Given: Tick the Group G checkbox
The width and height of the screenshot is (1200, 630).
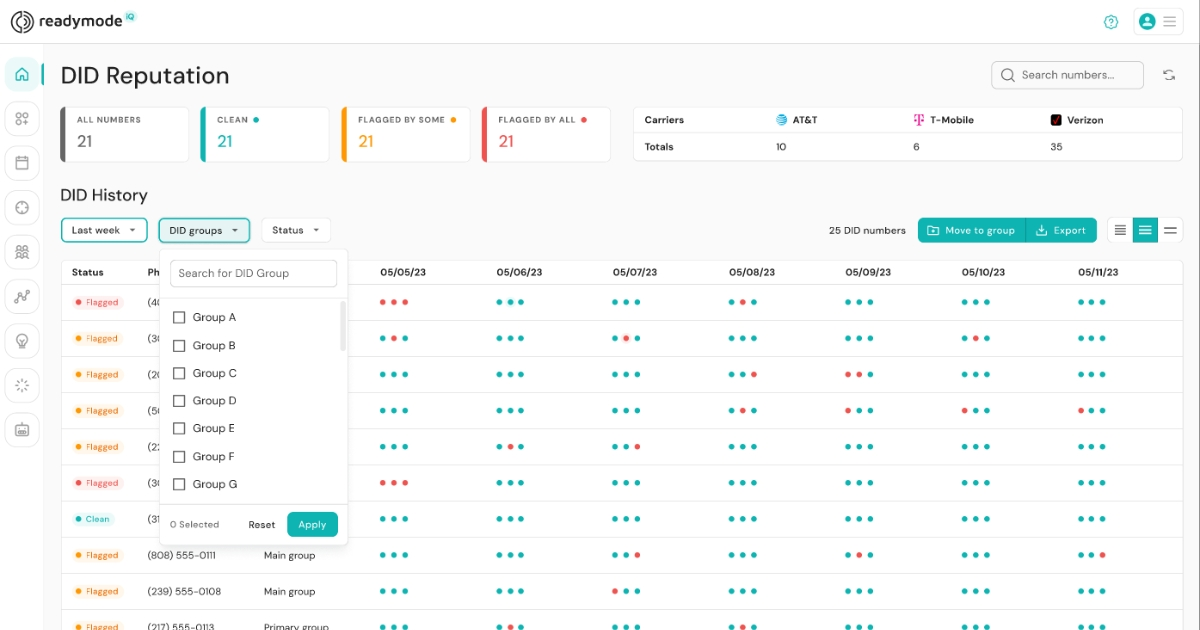Looking at the screenshot, I should 179,484.
